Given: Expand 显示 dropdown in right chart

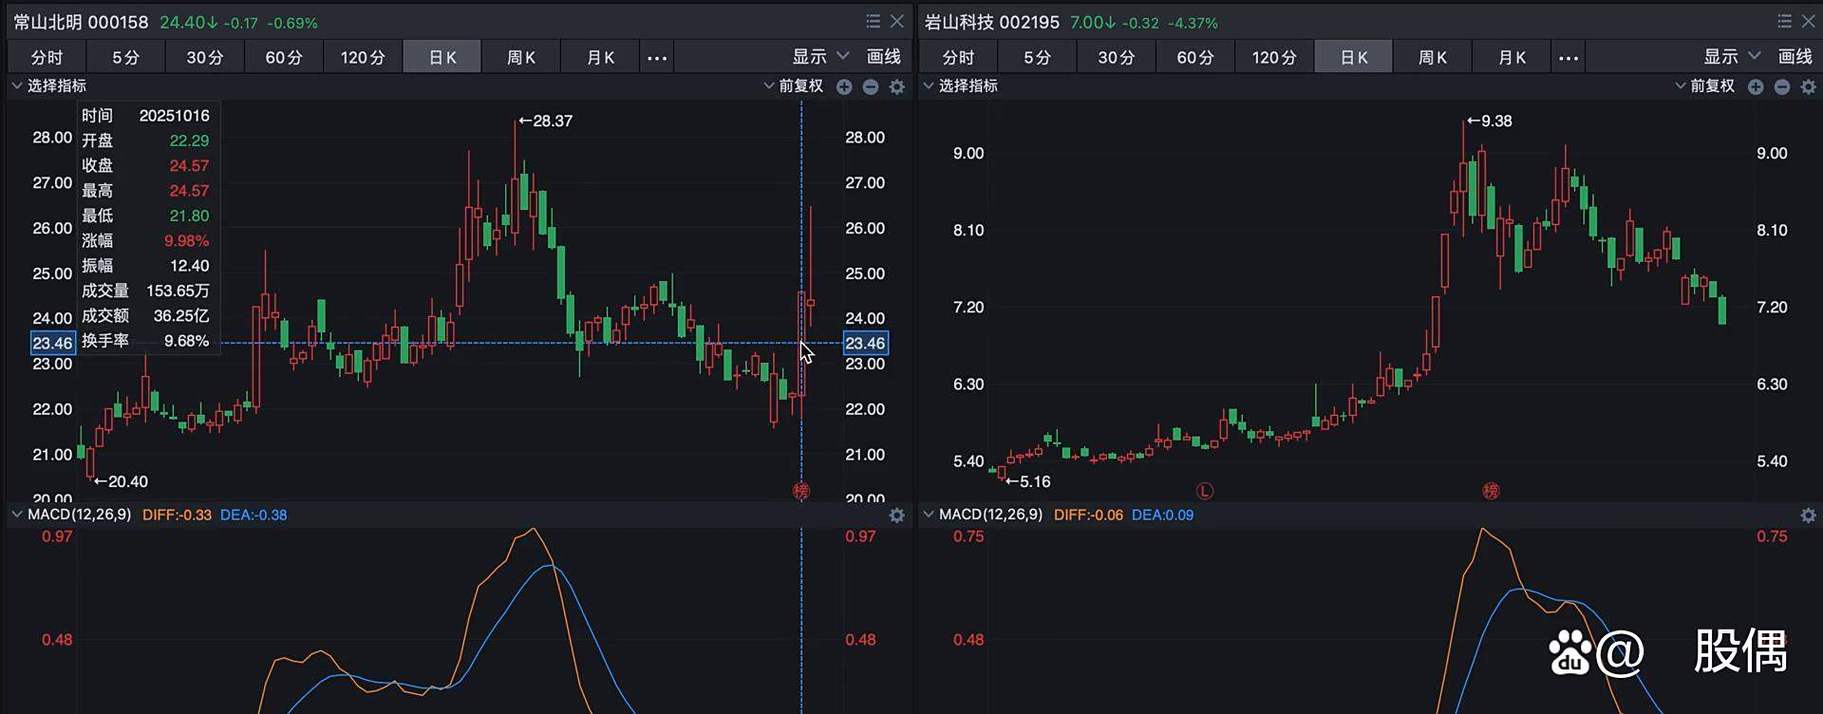Looking at the screenshot, I should tap(1731, 57).
